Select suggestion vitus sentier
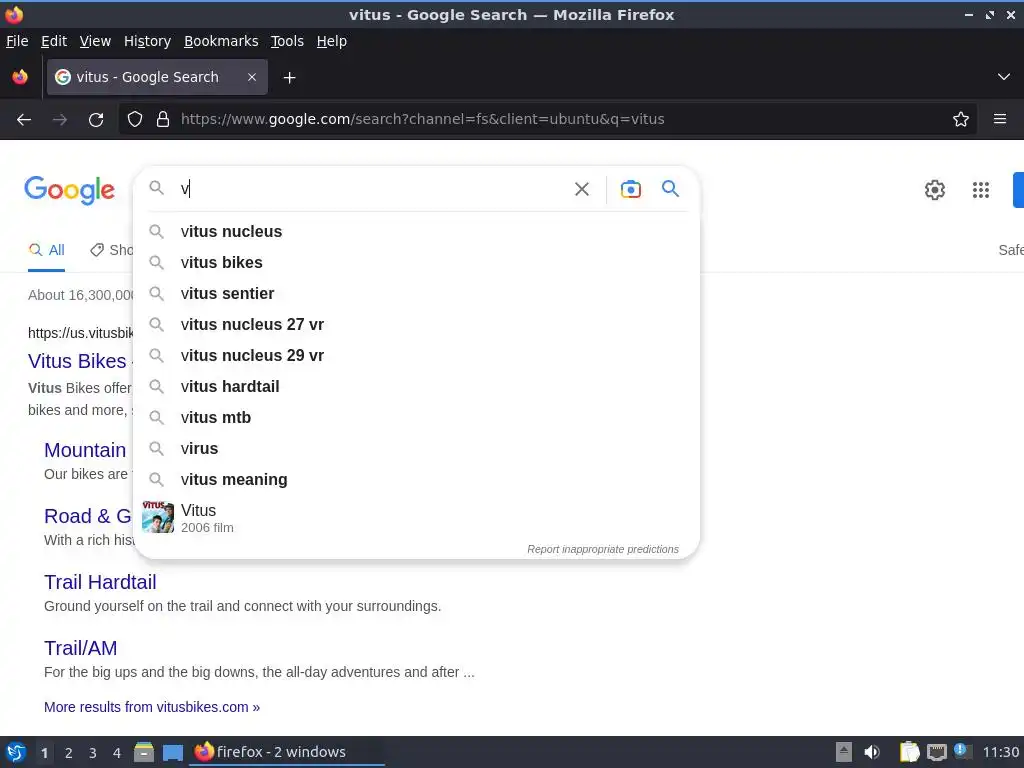Image resolution: width=1024 pixels, height=768 pixels. tap(416, 294)
